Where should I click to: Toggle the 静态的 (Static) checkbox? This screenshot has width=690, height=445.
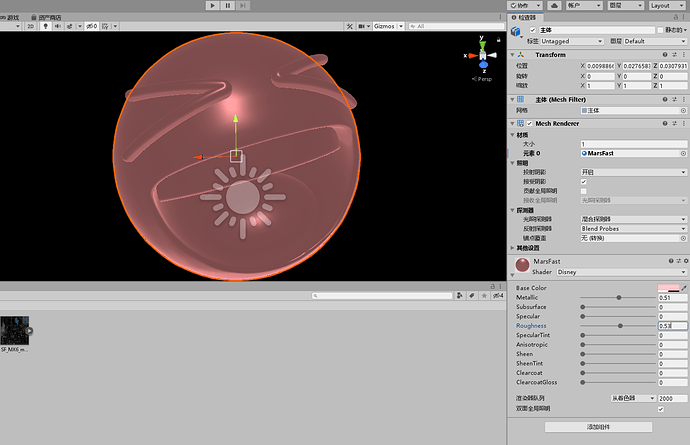(x=660, y=30)
